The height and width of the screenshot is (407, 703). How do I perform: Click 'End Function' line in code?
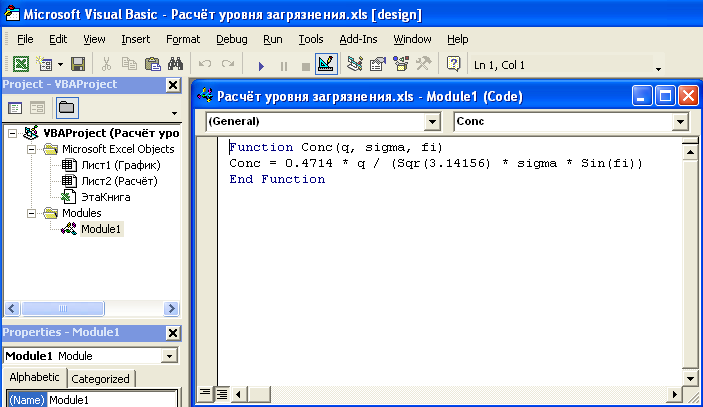tap(277, 179)
